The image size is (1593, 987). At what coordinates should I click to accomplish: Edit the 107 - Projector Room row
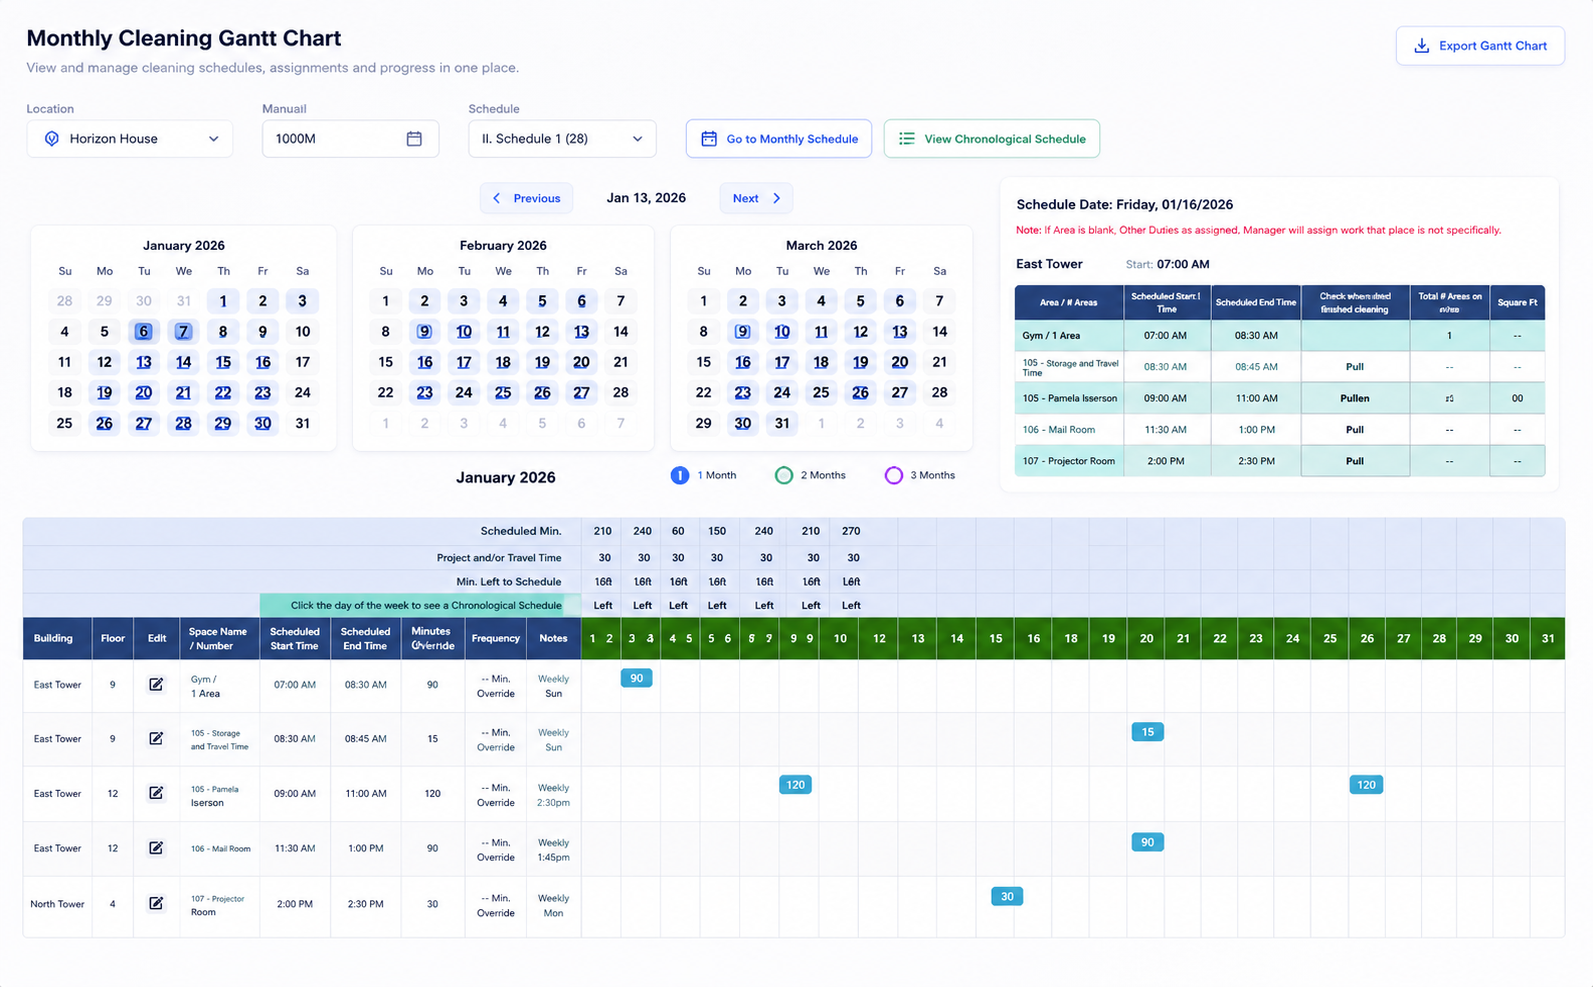click(x=156, y=903)
